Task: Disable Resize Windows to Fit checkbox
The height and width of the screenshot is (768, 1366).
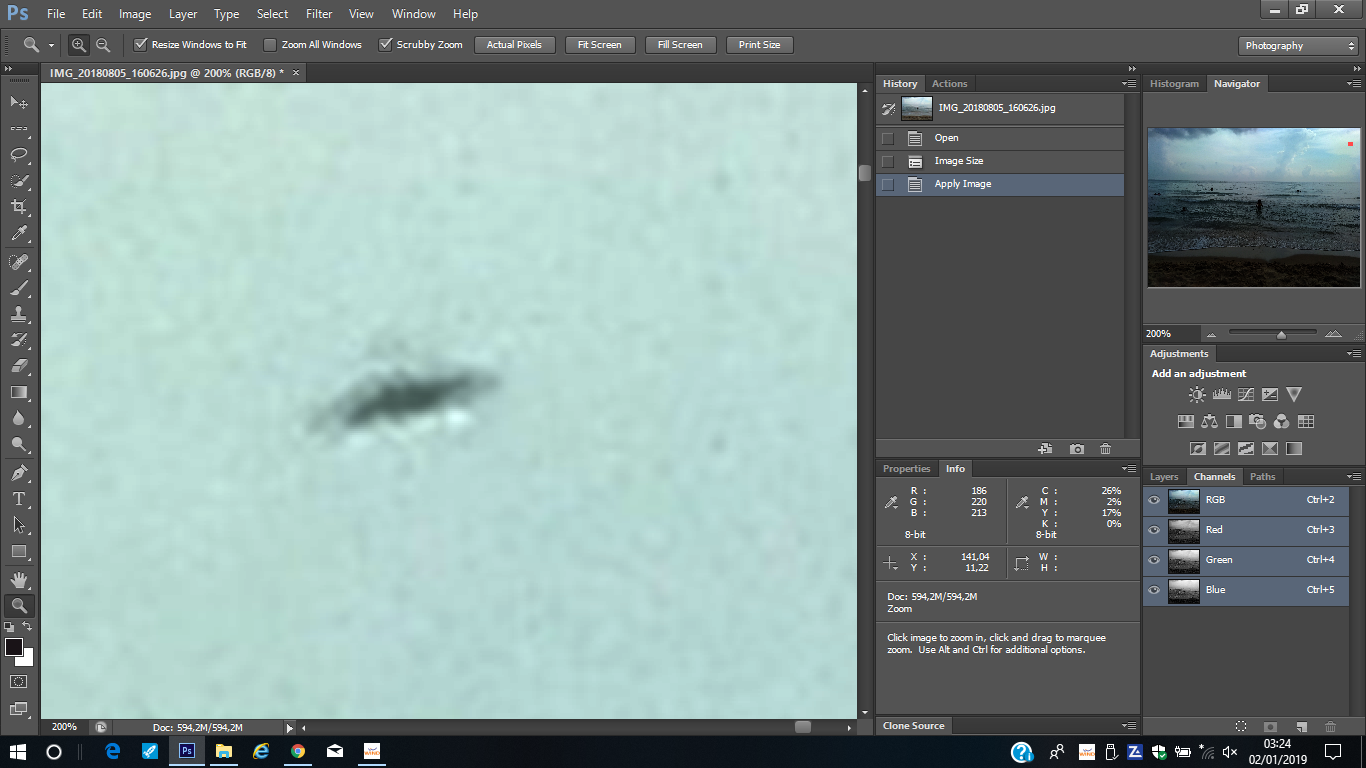Action: point(141,45)
